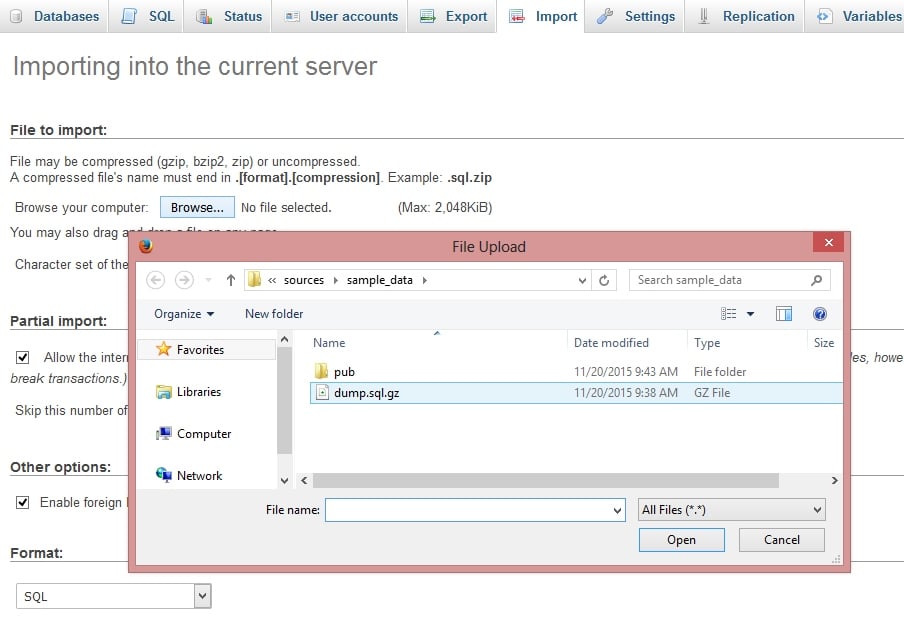Click the view layout icon in dialog toolbar
This screenshot has width=904, height=631.
(x=730, y=314)
